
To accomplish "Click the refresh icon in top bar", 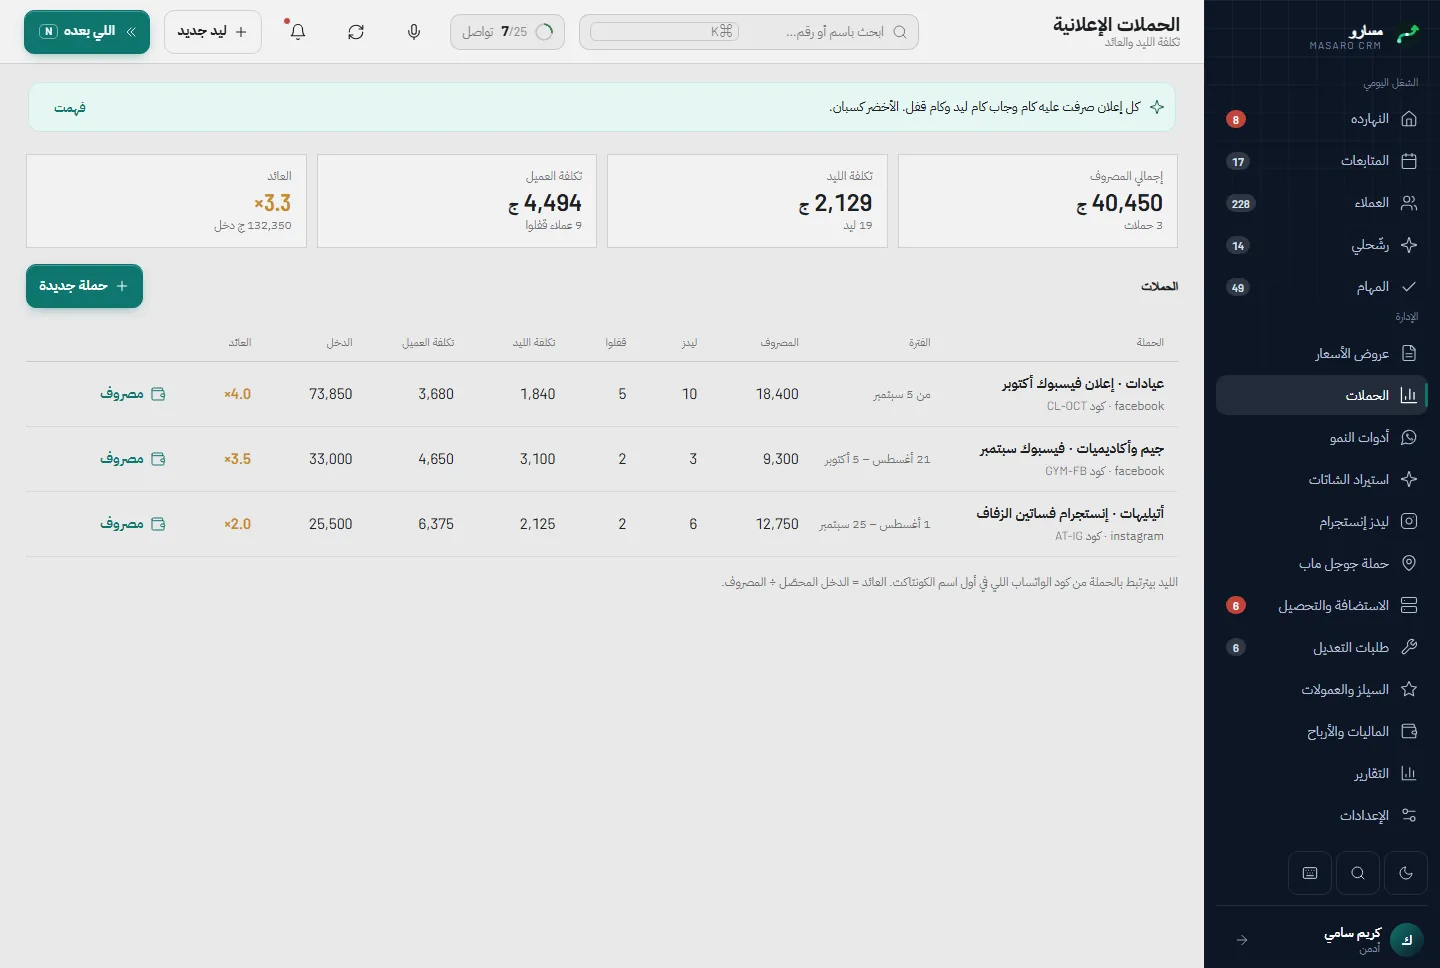I will [x=356, y=32].
